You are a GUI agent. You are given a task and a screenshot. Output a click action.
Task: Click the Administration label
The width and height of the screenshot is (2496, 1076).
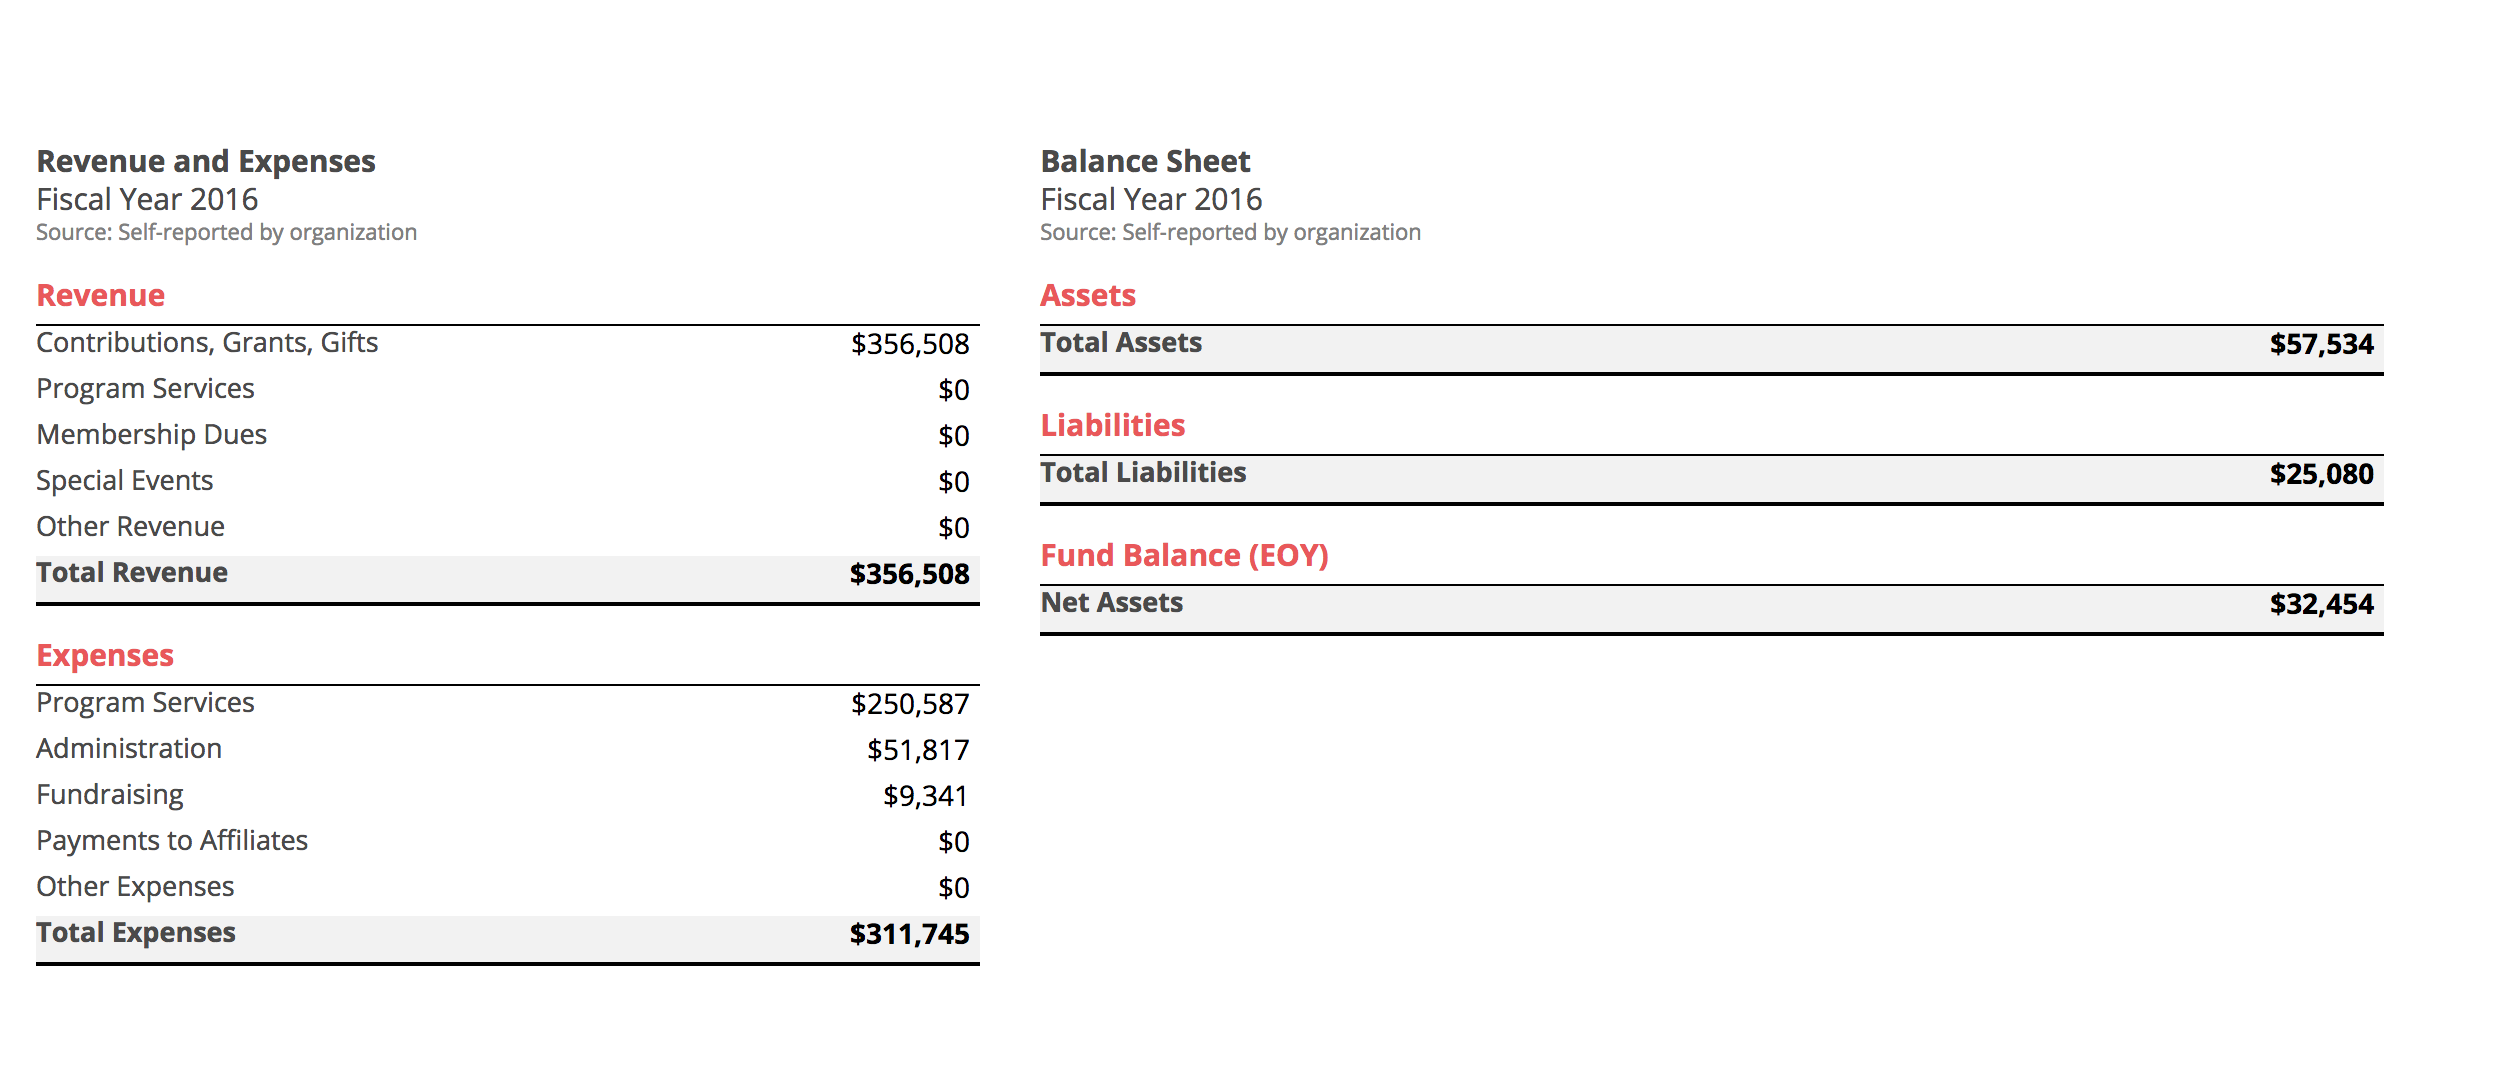coord(129,748)
